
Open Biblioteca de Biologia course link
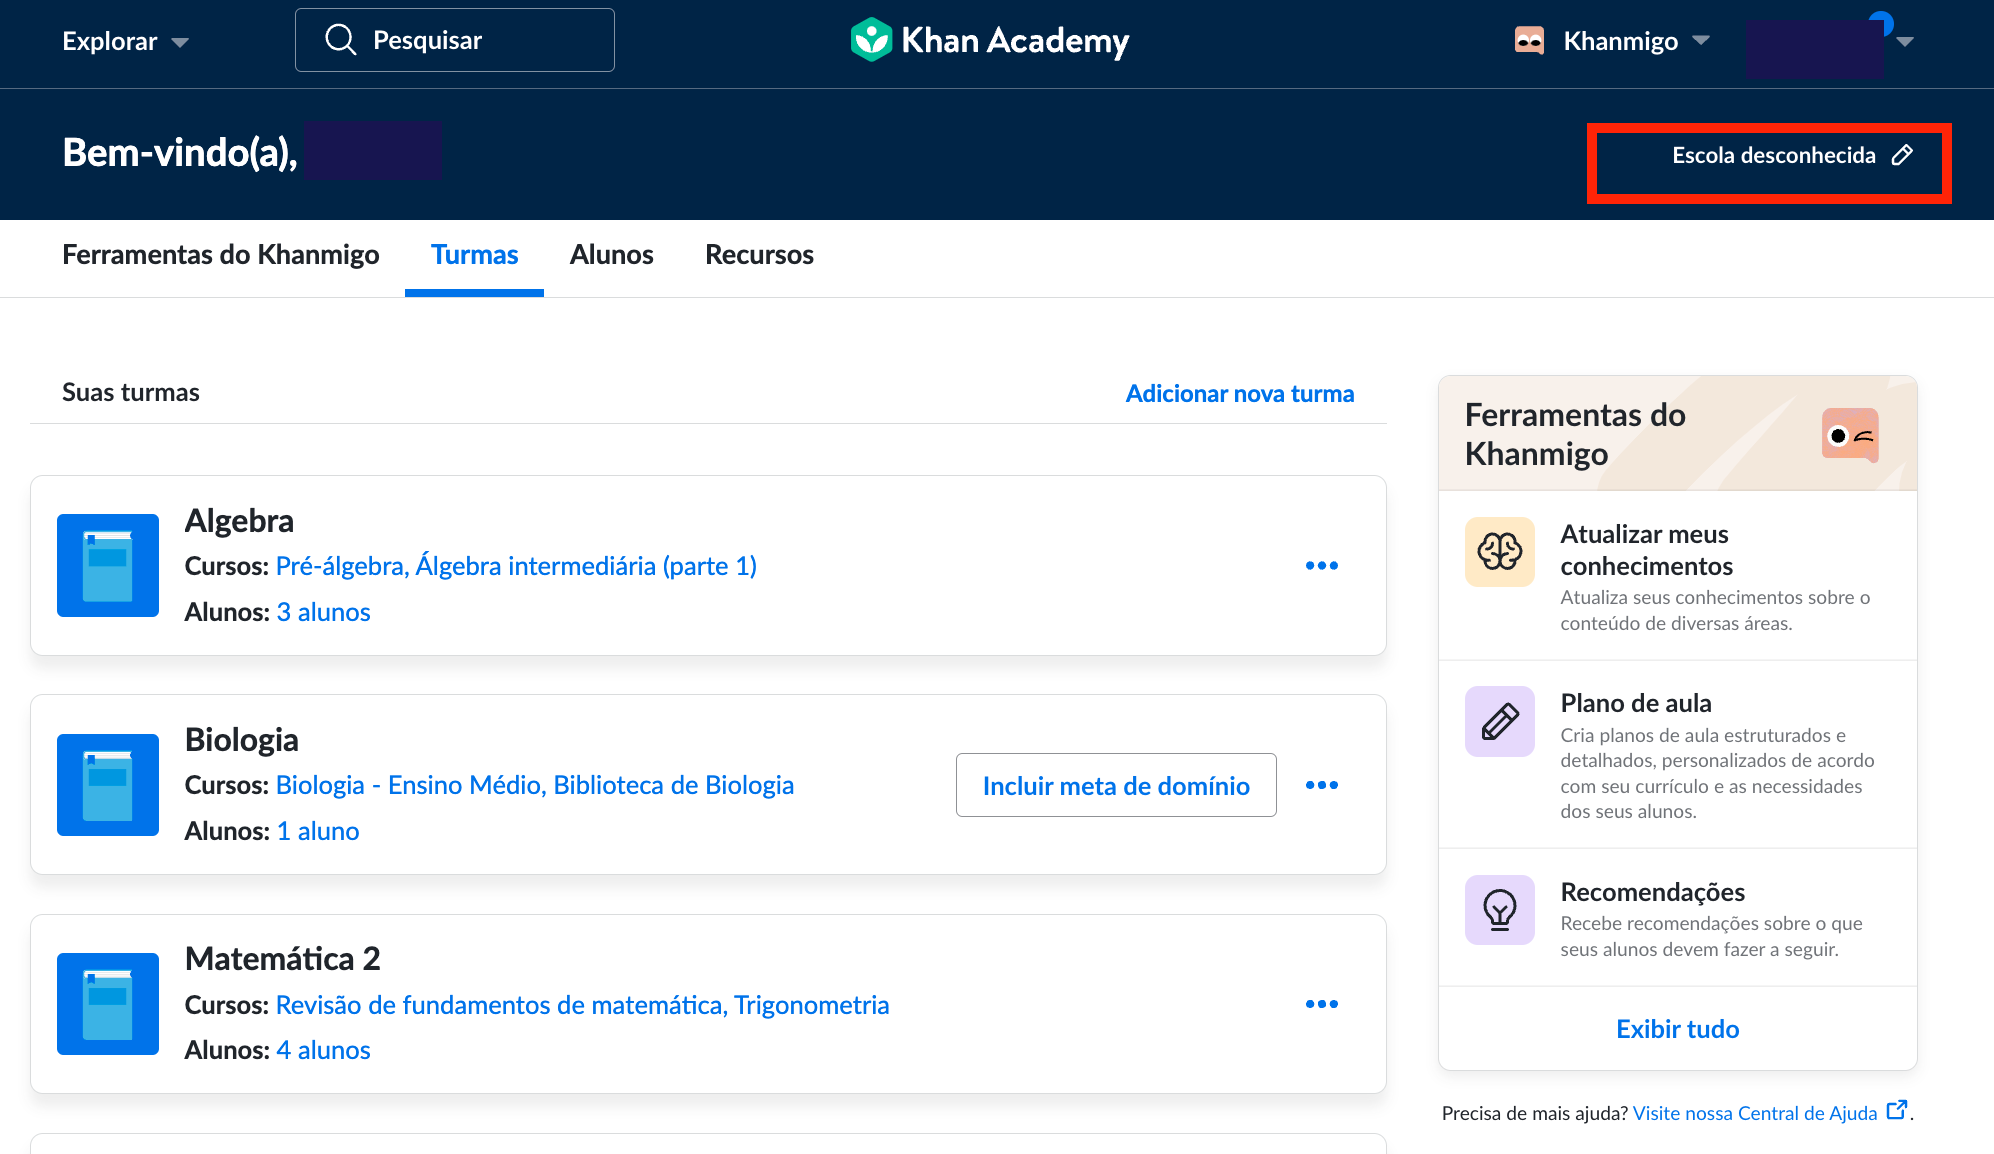(x=674, y=785)
